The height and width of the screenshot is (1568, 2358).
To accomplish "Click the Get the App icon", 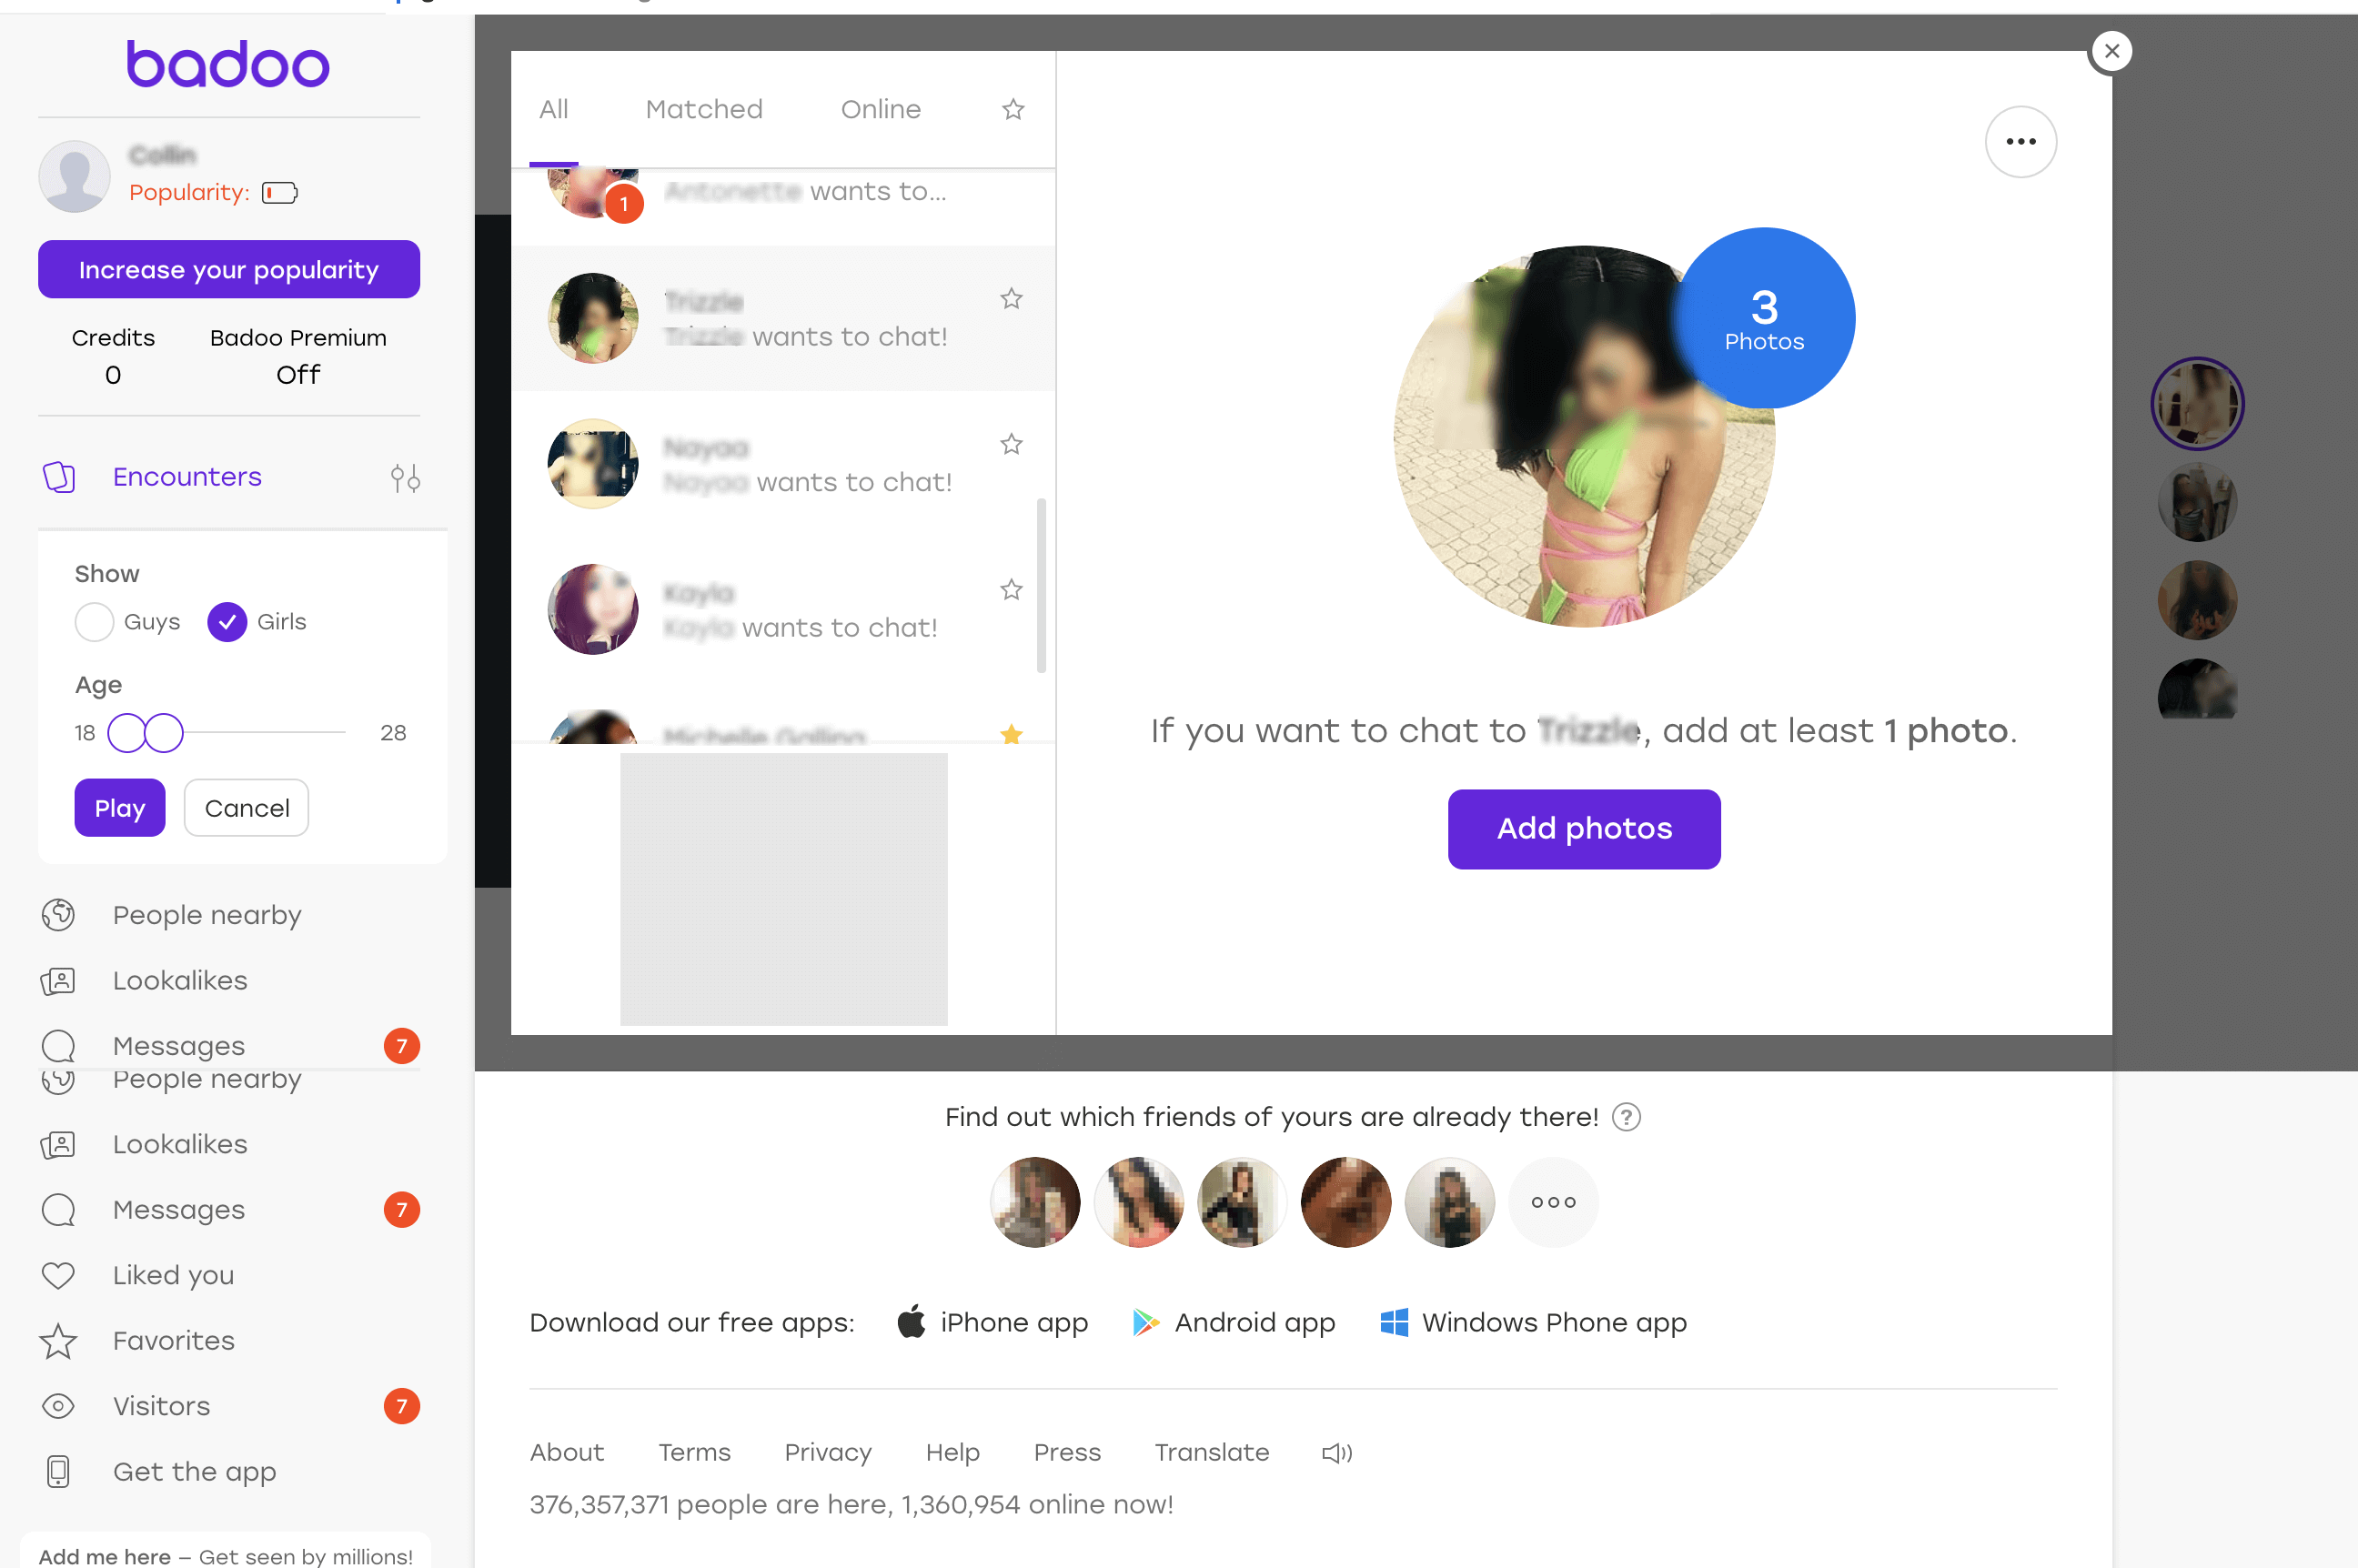I will pos(58,1472).
